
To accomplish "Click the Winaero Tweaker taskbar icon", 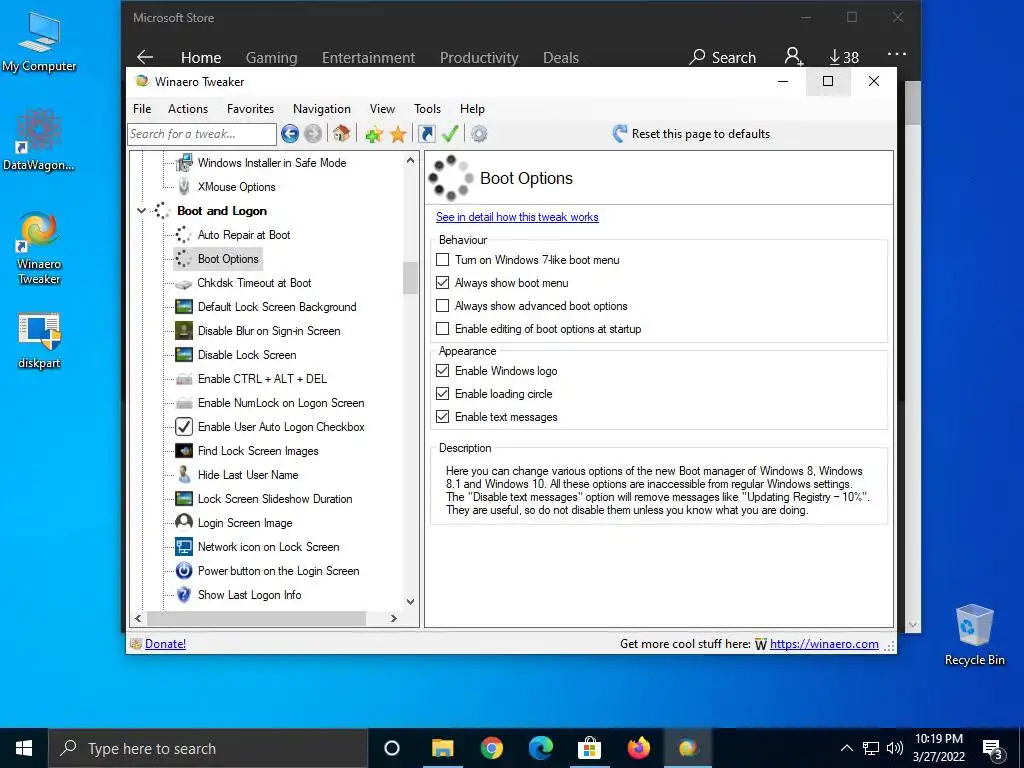I will [x=687, y=748].
